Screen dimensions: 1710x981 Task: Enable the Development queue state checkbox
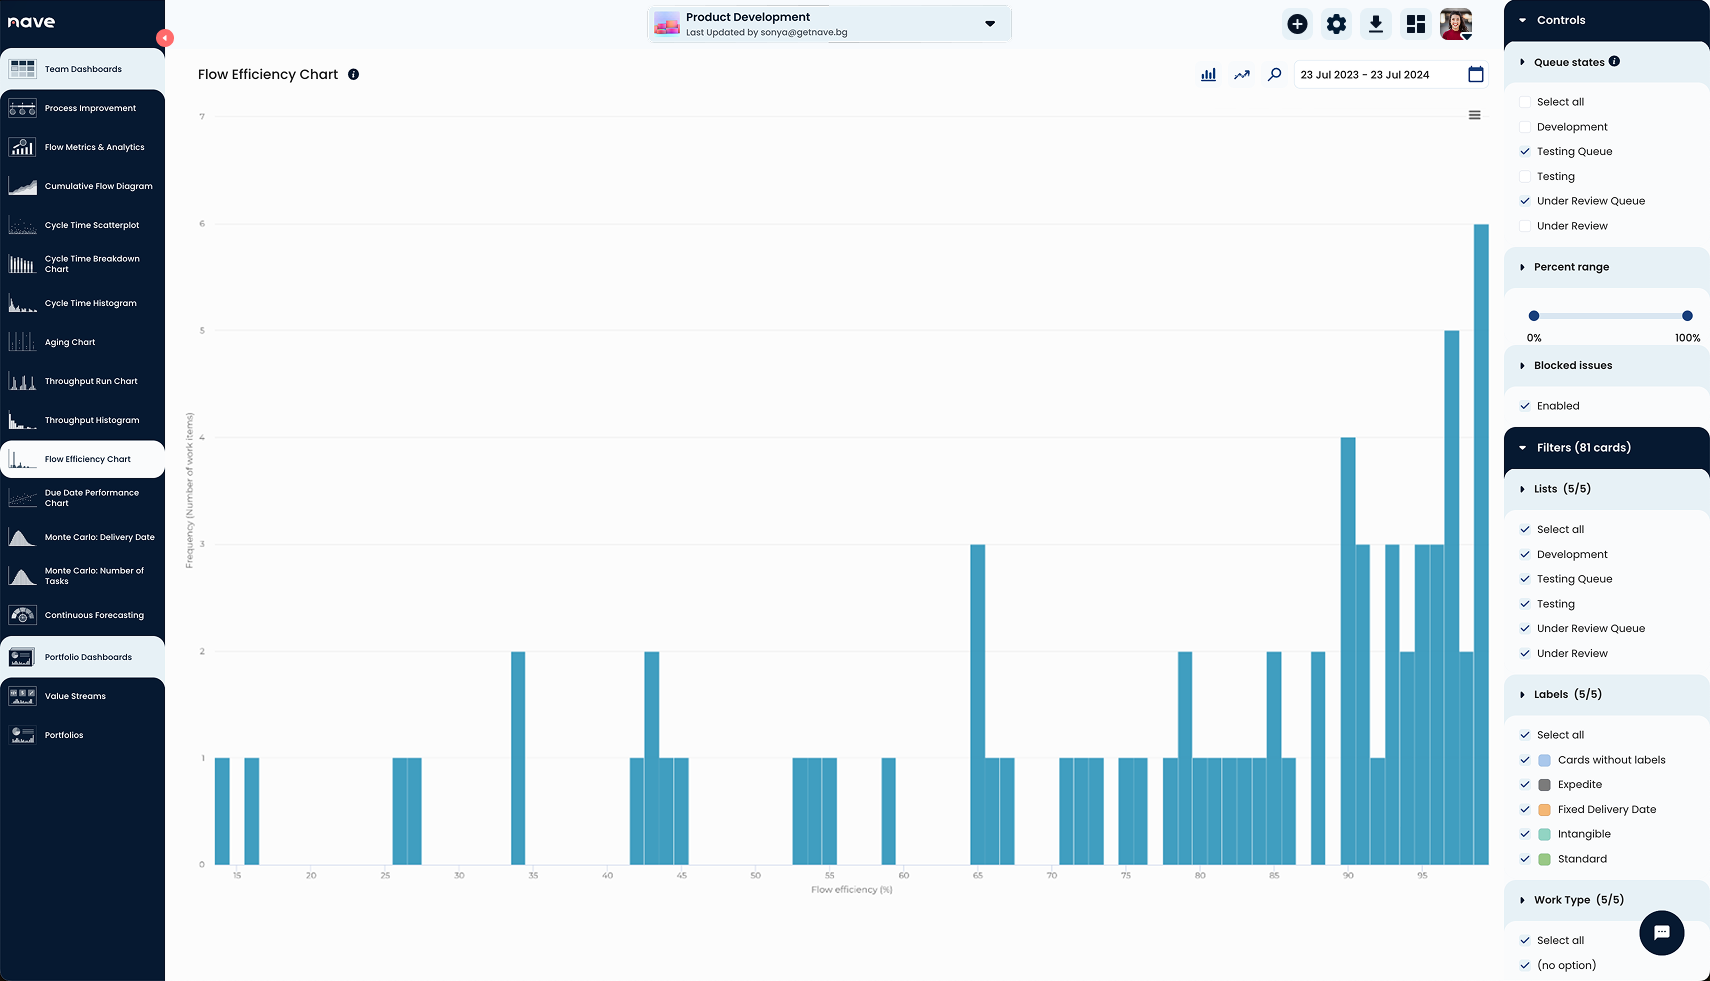click(x=1525, y=127)
